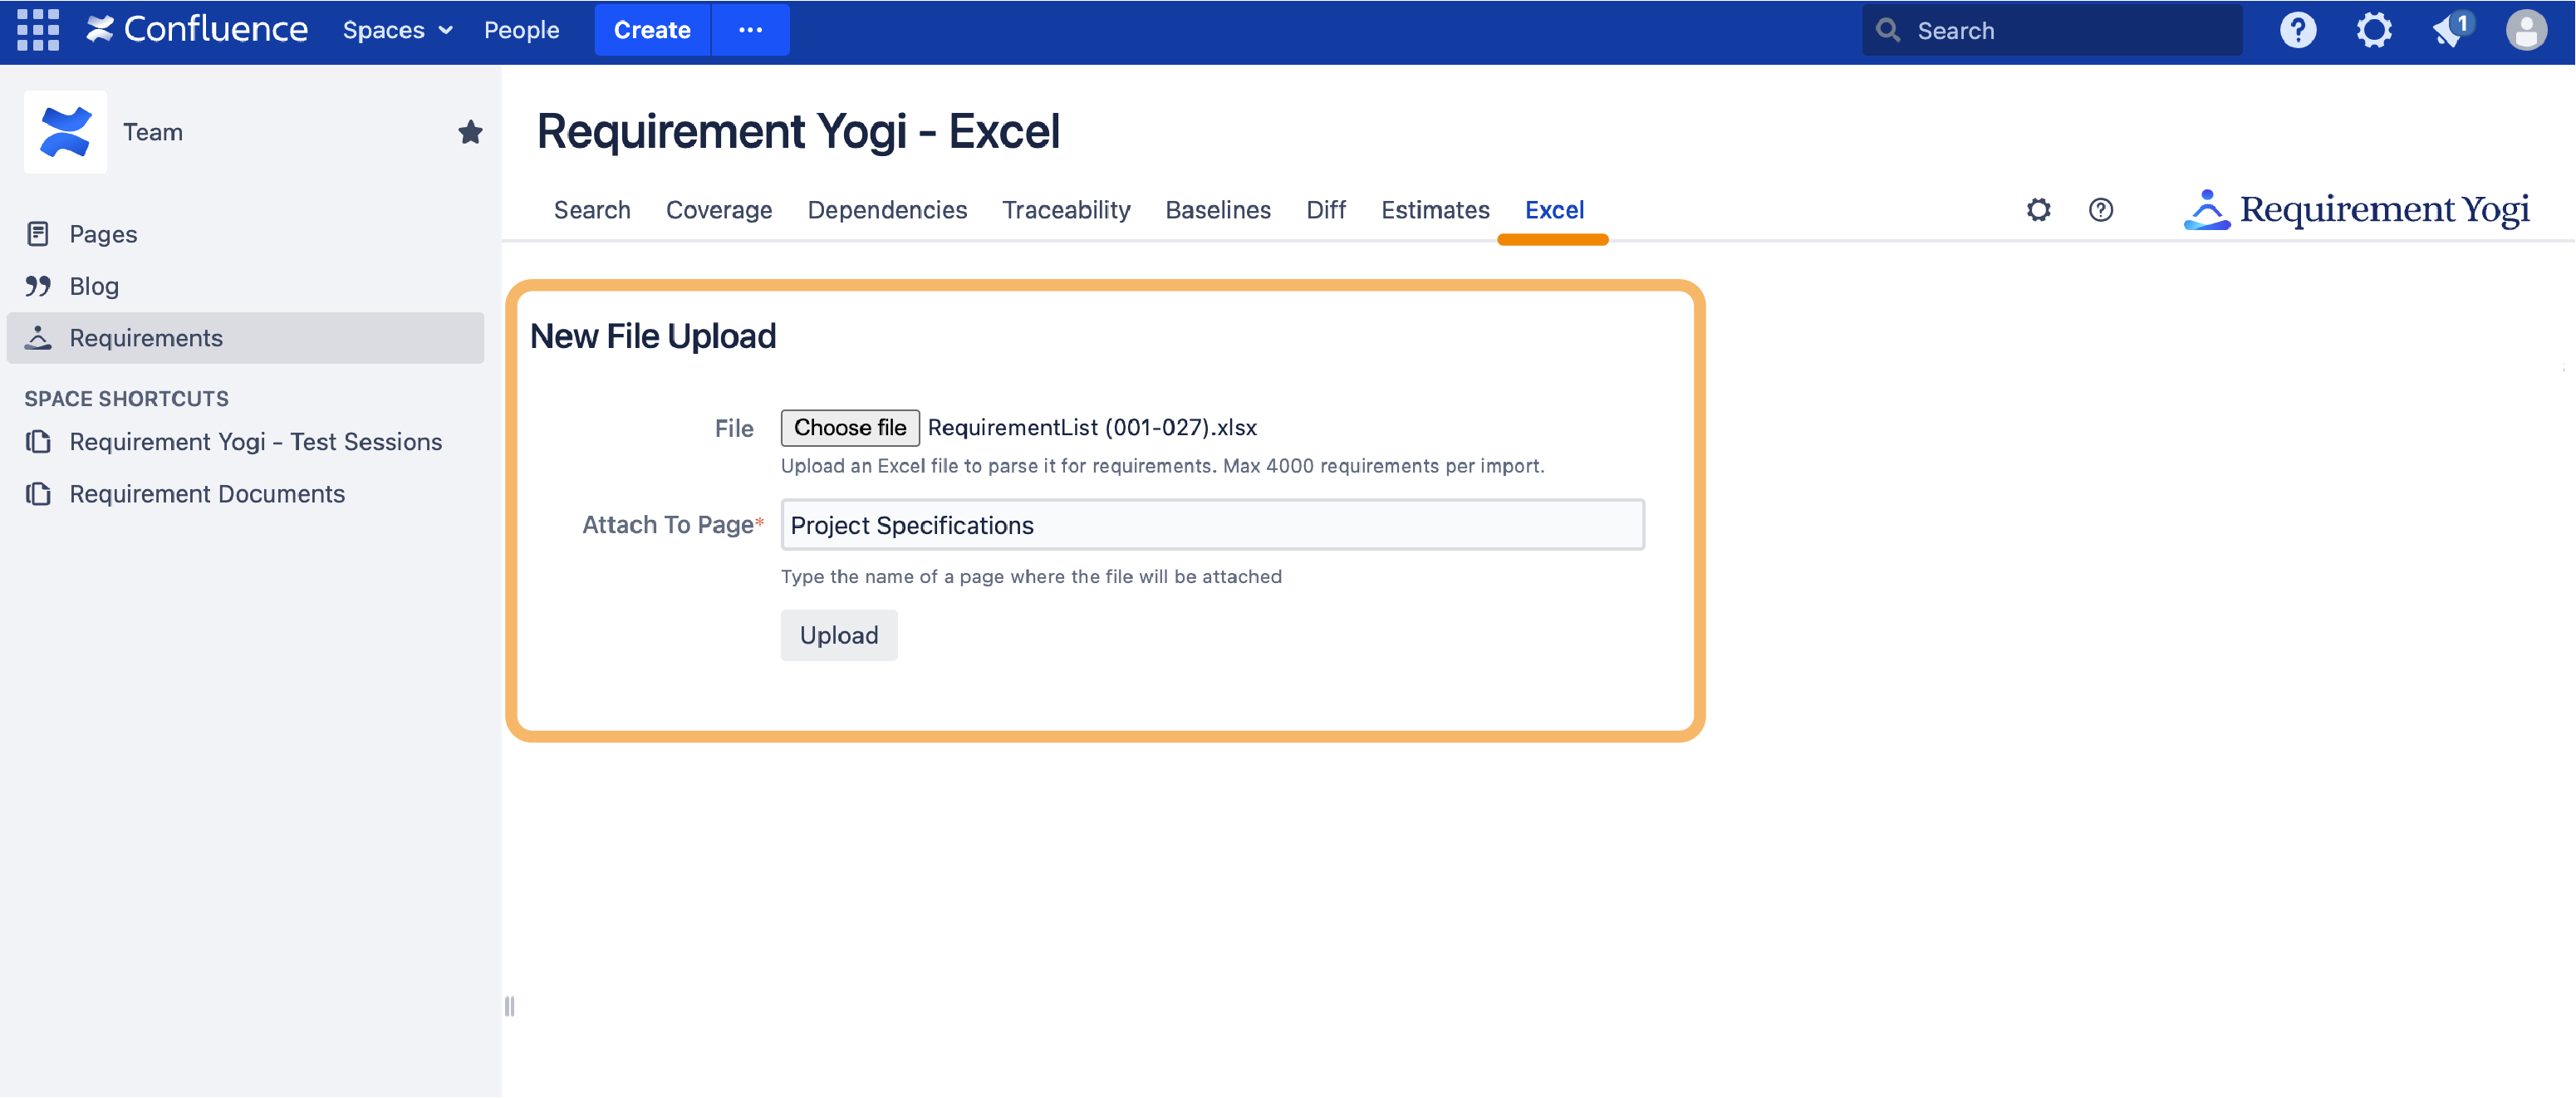
Task: Open Pages from the sidebar
Action: (104, 233)
